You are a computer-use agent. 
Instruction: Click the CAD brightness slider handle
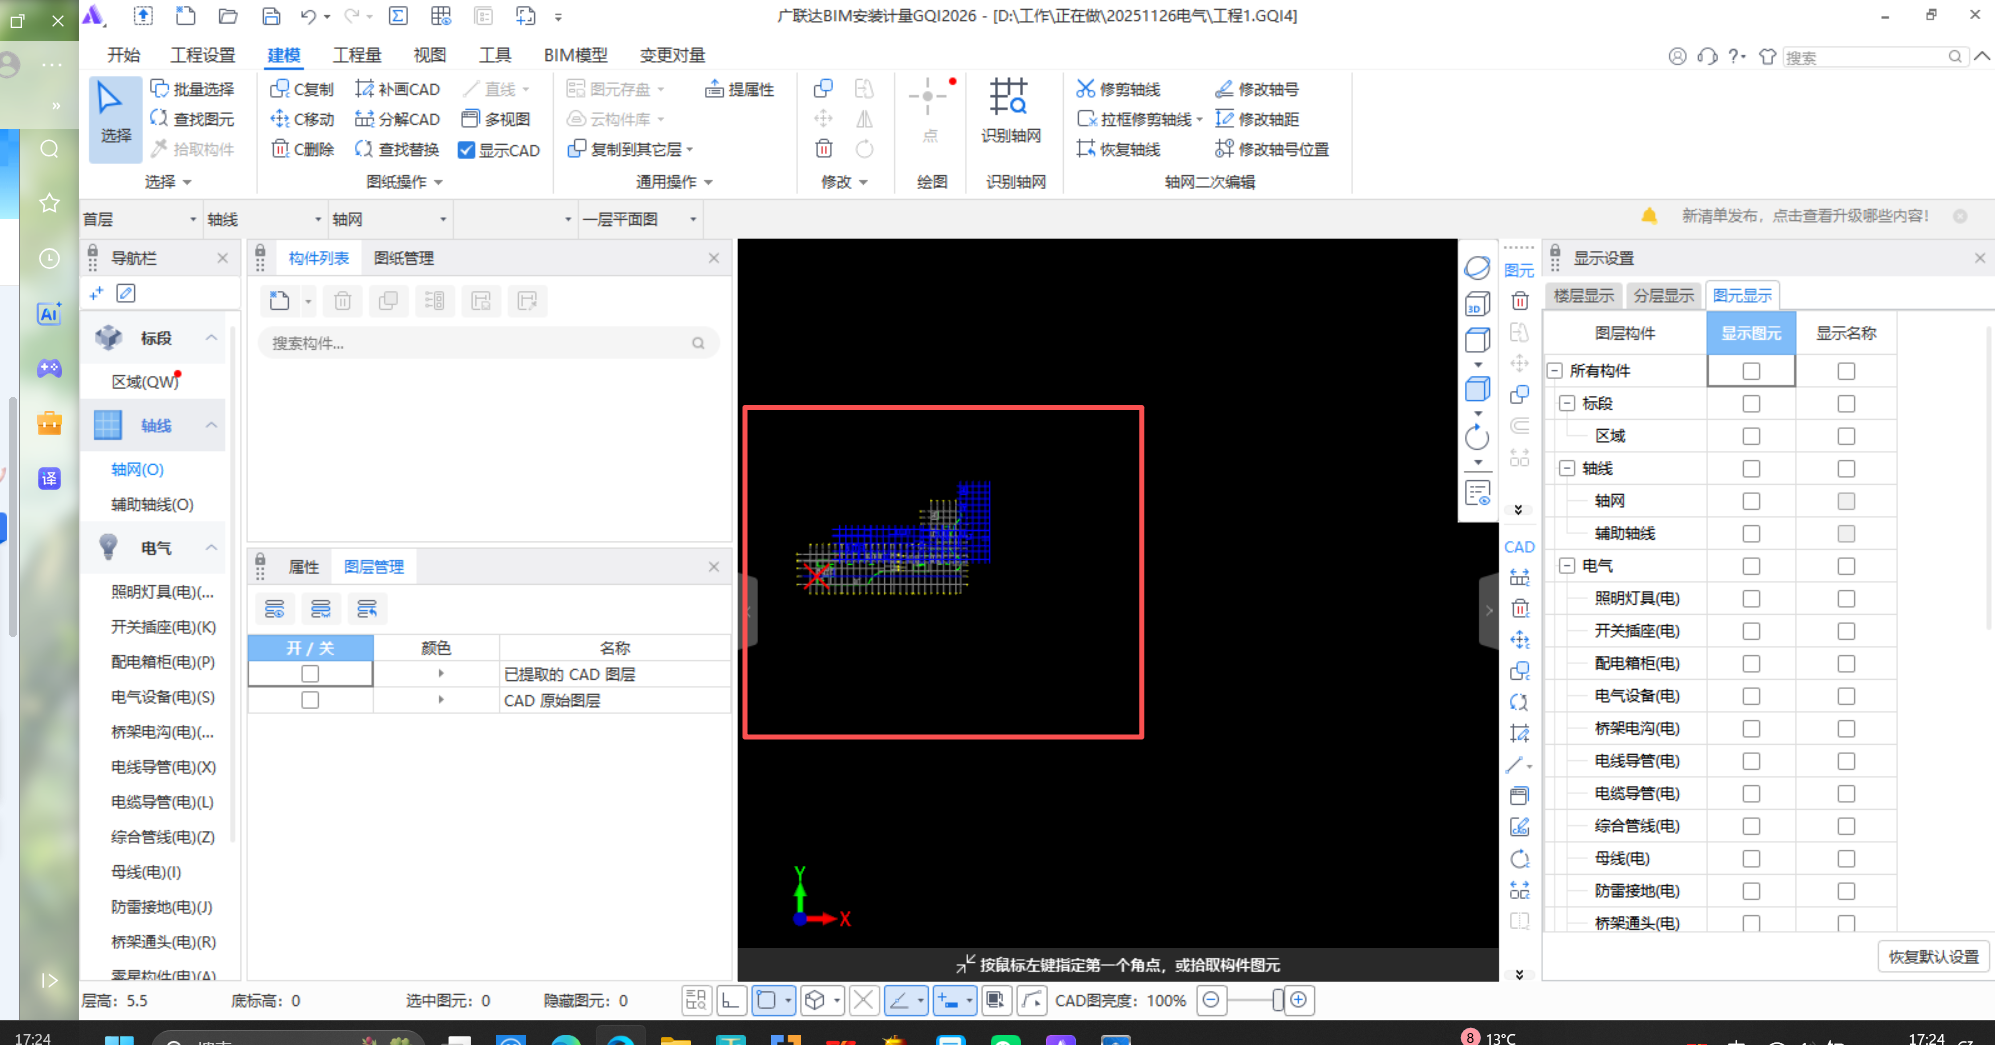click(1278, 1000)
